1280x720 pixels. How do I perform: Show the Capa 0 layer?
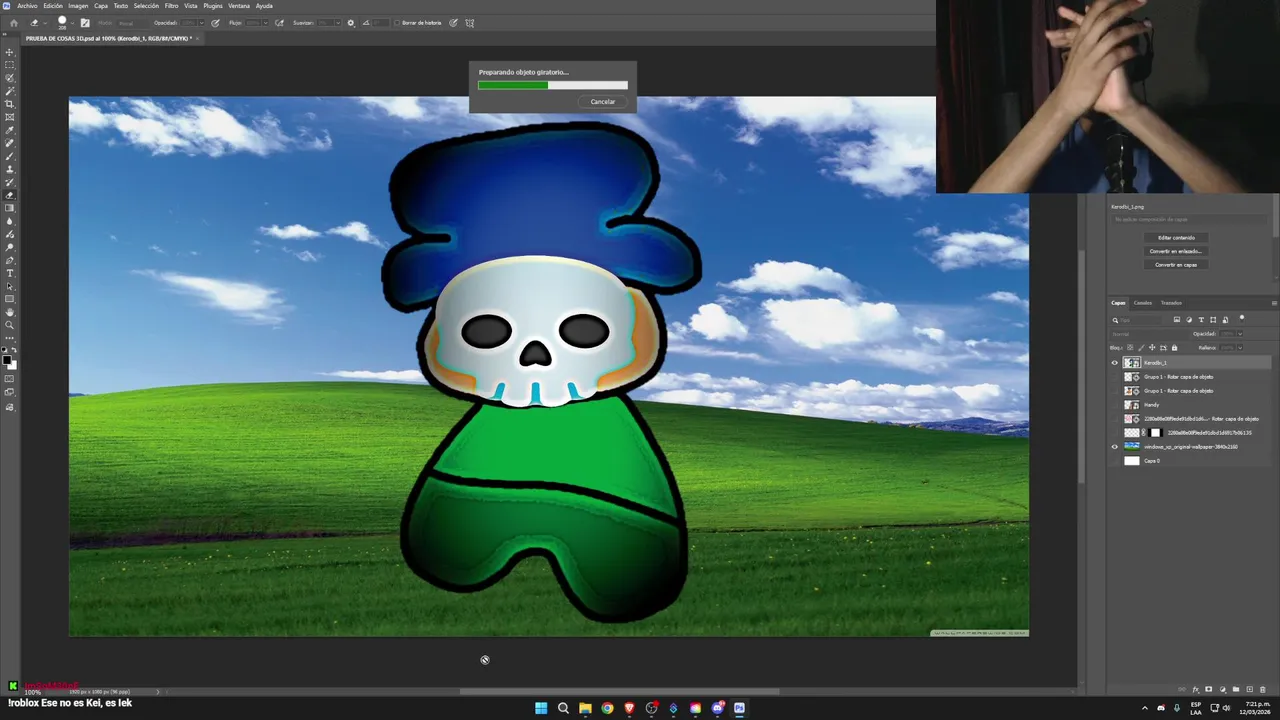pyautogui.click(x=1115, y=461)
